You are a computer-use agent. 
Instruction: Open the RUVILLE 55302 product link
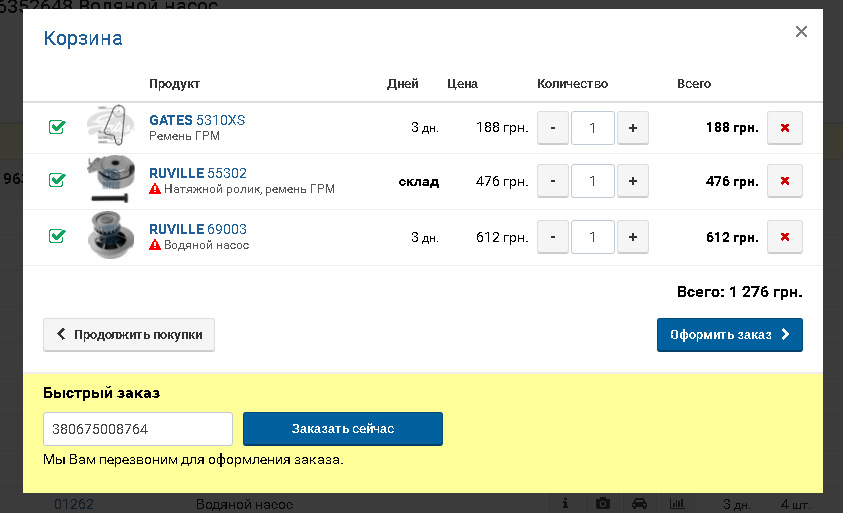pyautogui.click(x=198, y=173)
